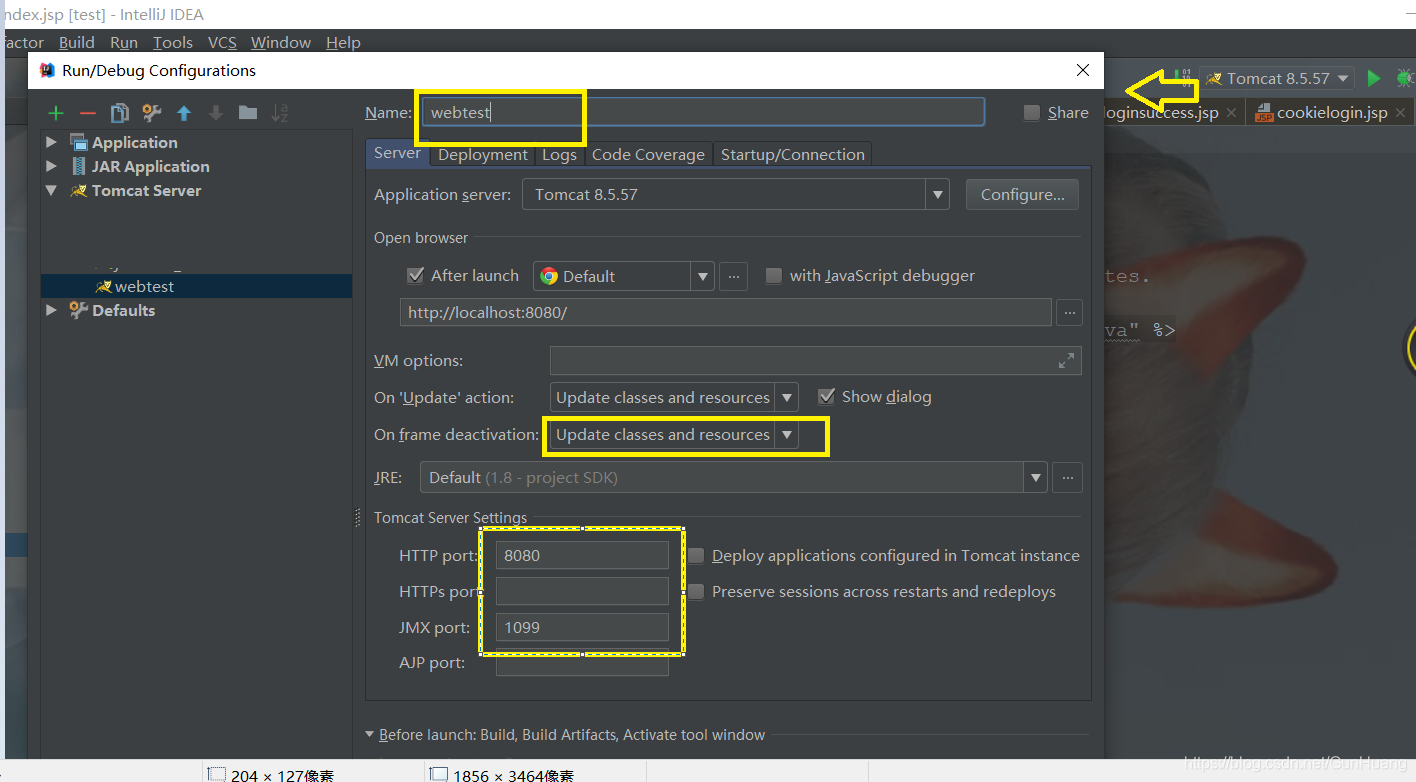Screen dimensions: 1416x782
Task: Open the cookielogin.jsp editor tab
Action: (1330, 113)
